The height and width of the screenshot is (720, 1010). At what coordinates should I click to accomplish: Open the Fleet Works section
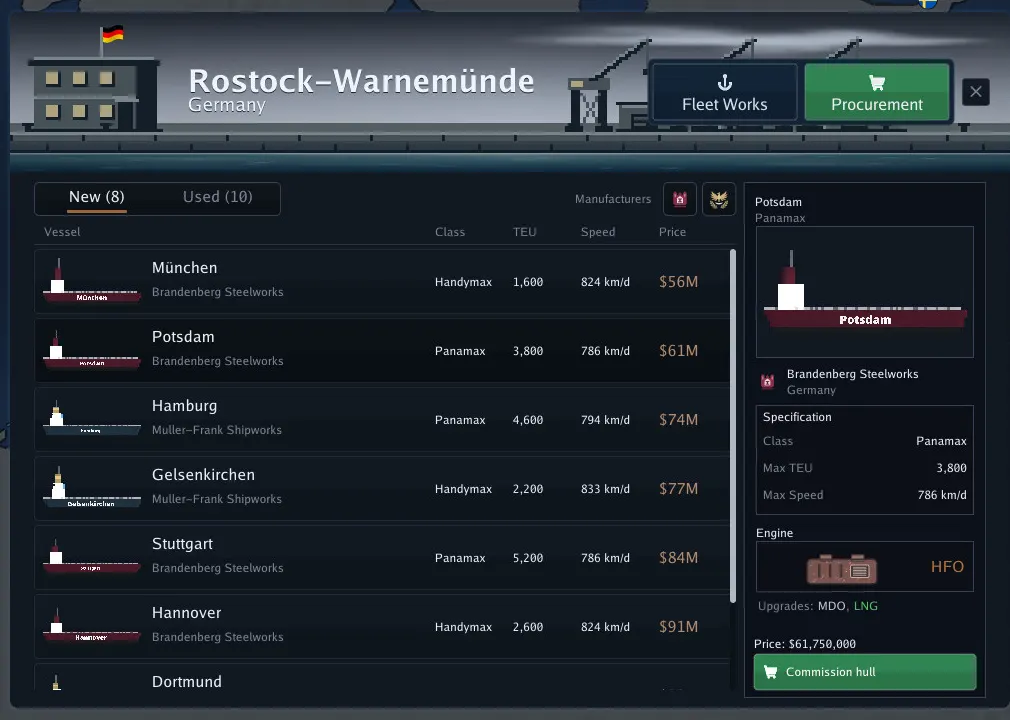725,92
